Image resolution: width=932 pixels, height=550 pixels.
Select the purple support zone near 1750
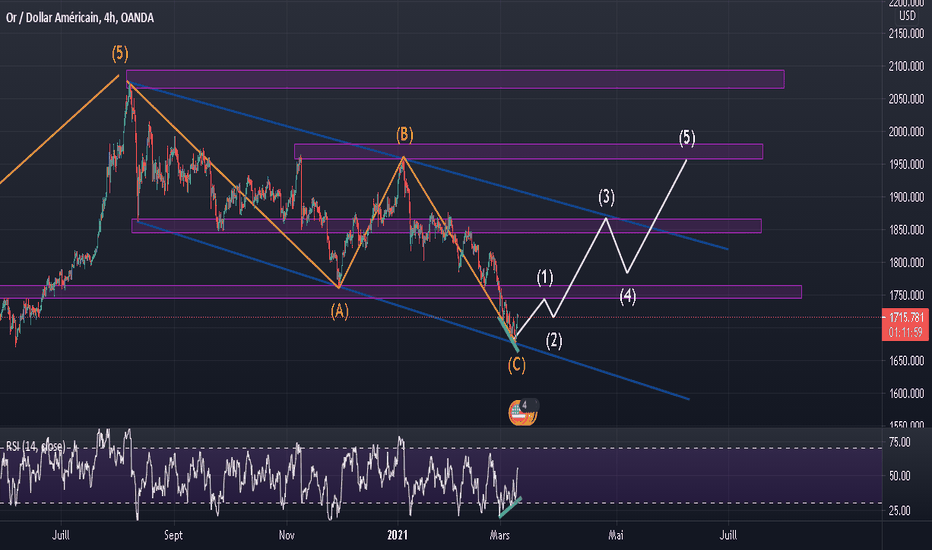click(x=401, y=292)
